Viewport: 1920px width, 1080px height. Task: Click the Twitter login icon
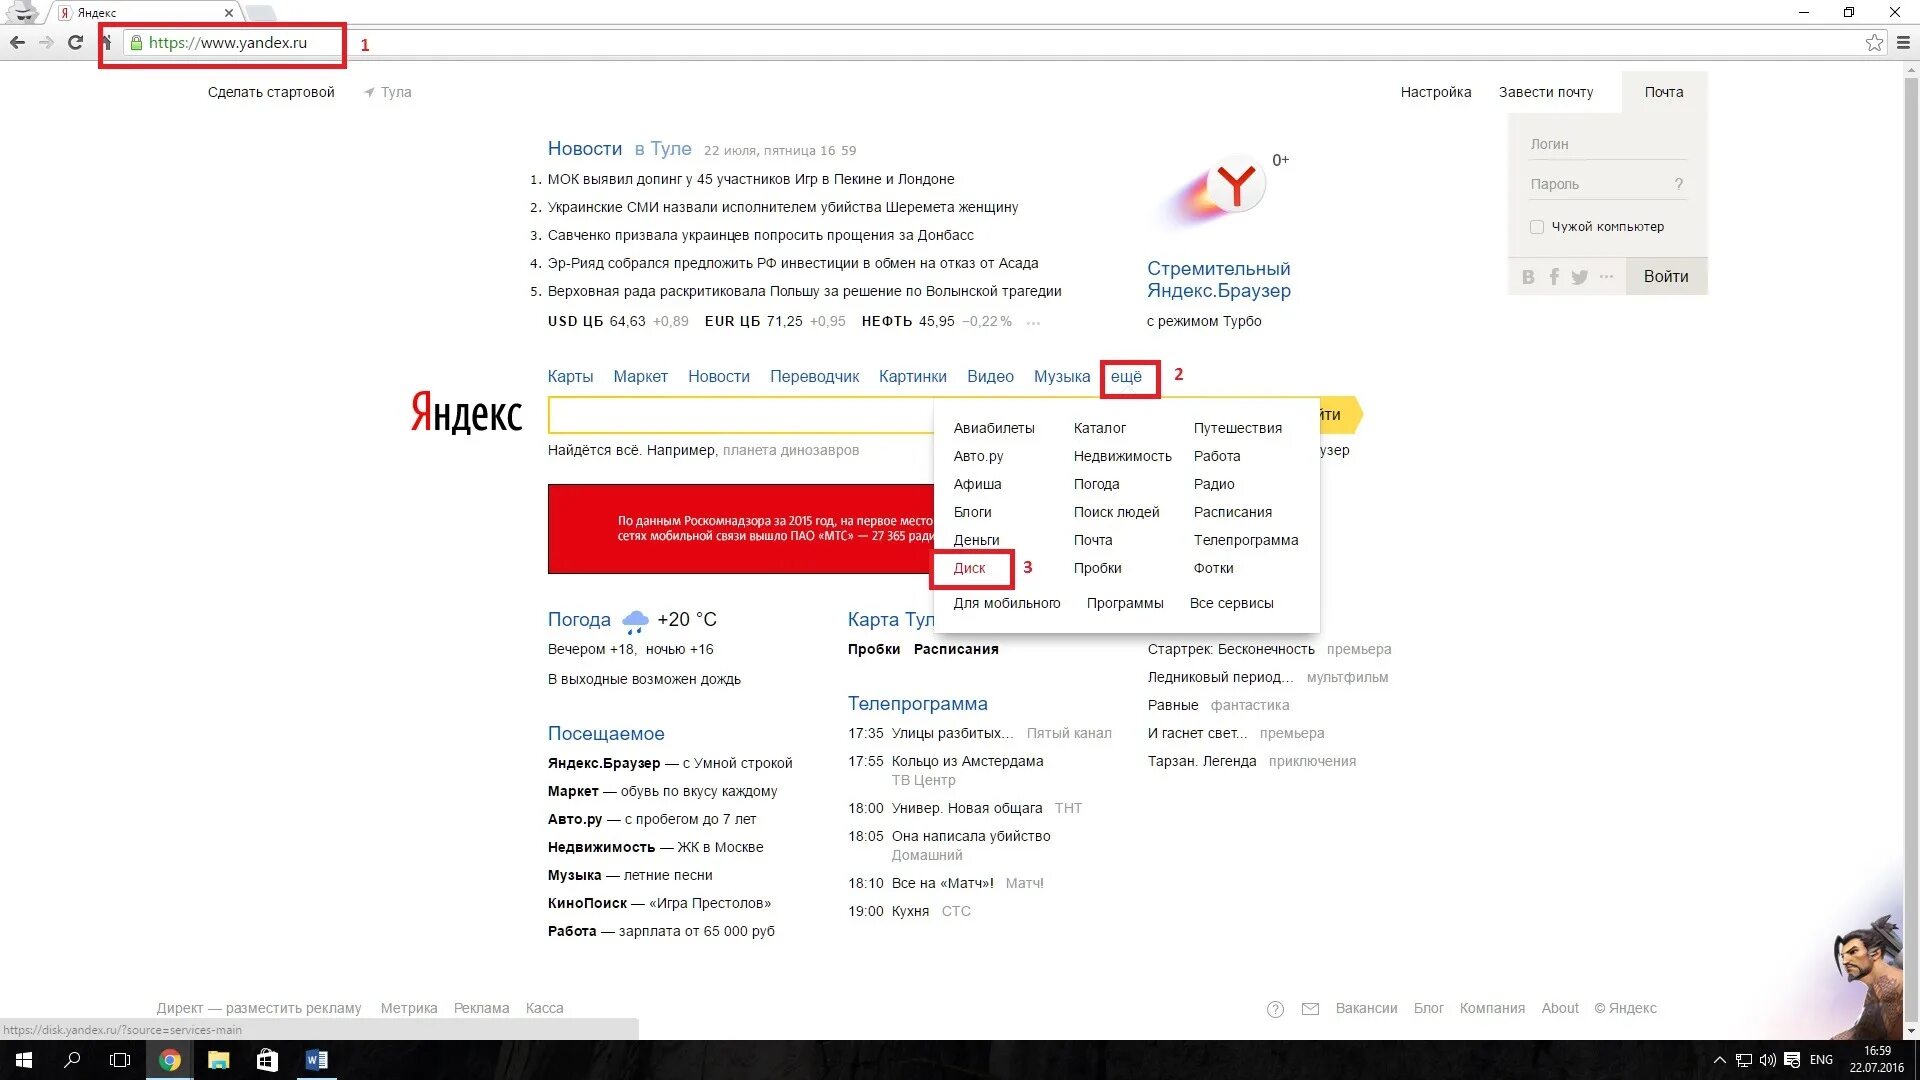[x=1579, y=277]
